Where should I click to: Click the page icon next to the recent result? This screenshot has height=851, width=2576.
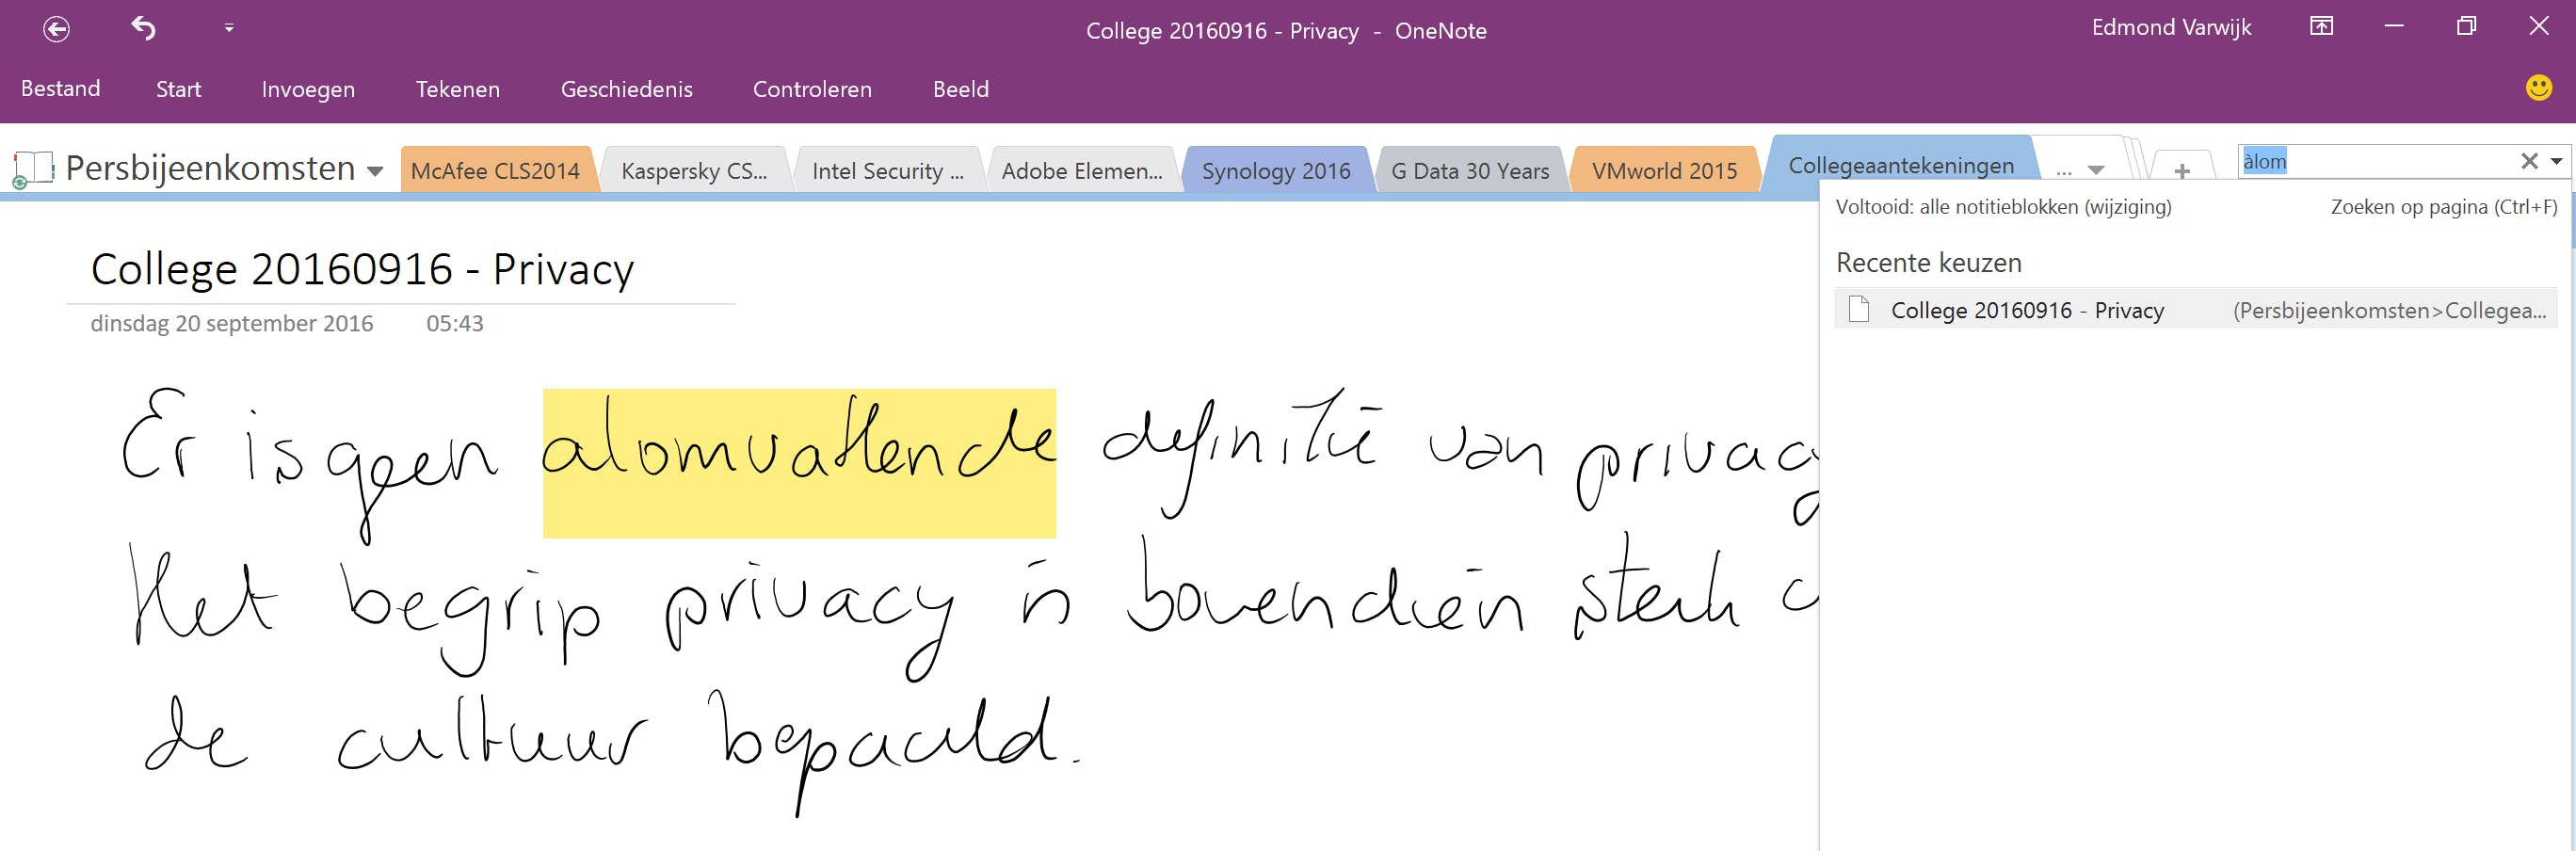pyautogui.click(x=1860, y=310)
